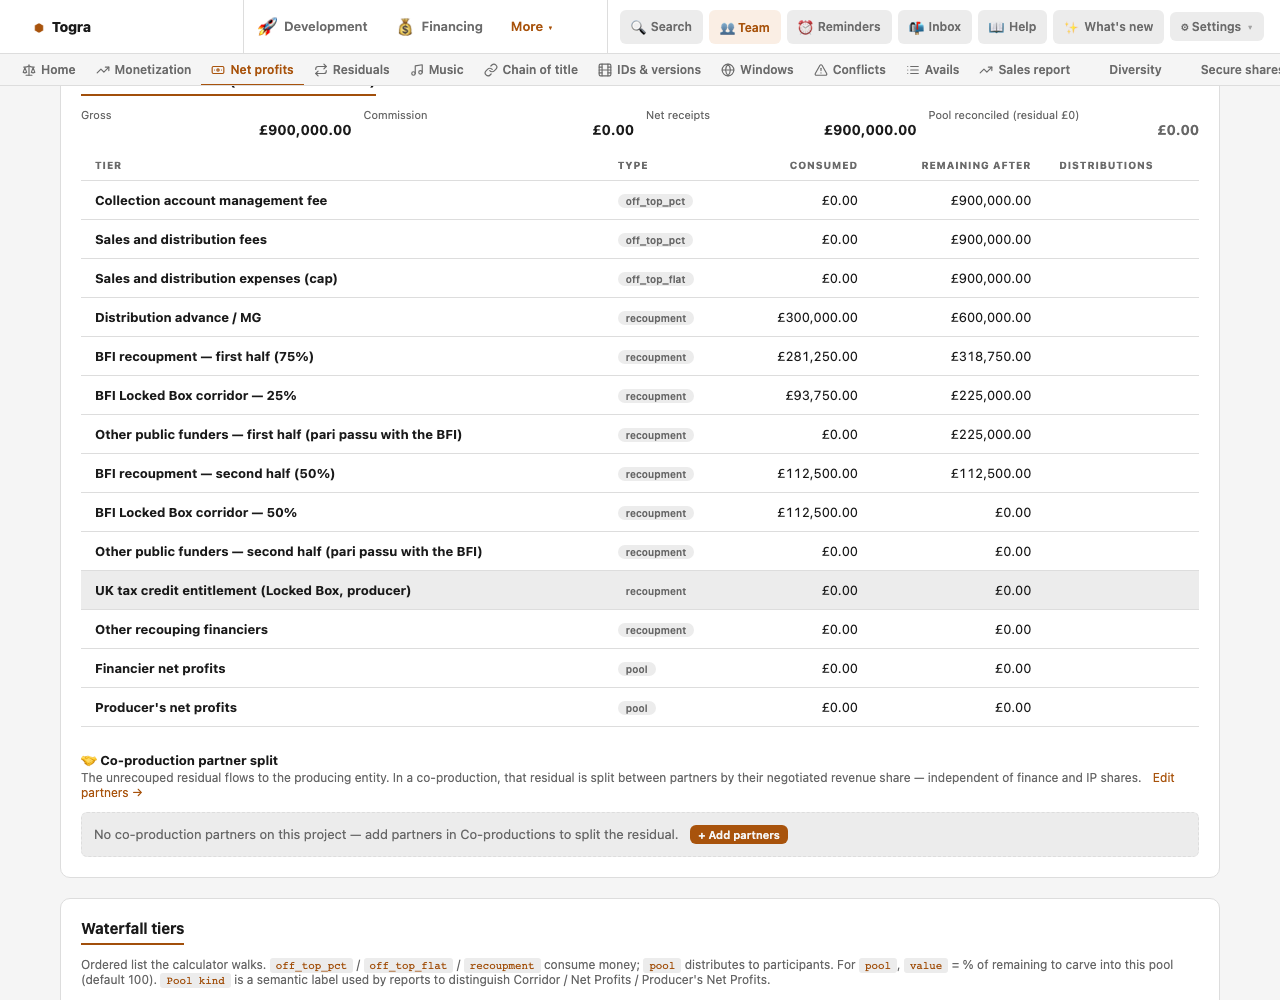Click the Add partners button
This screenshot has width=1280, height=1000.
(739, 835)
